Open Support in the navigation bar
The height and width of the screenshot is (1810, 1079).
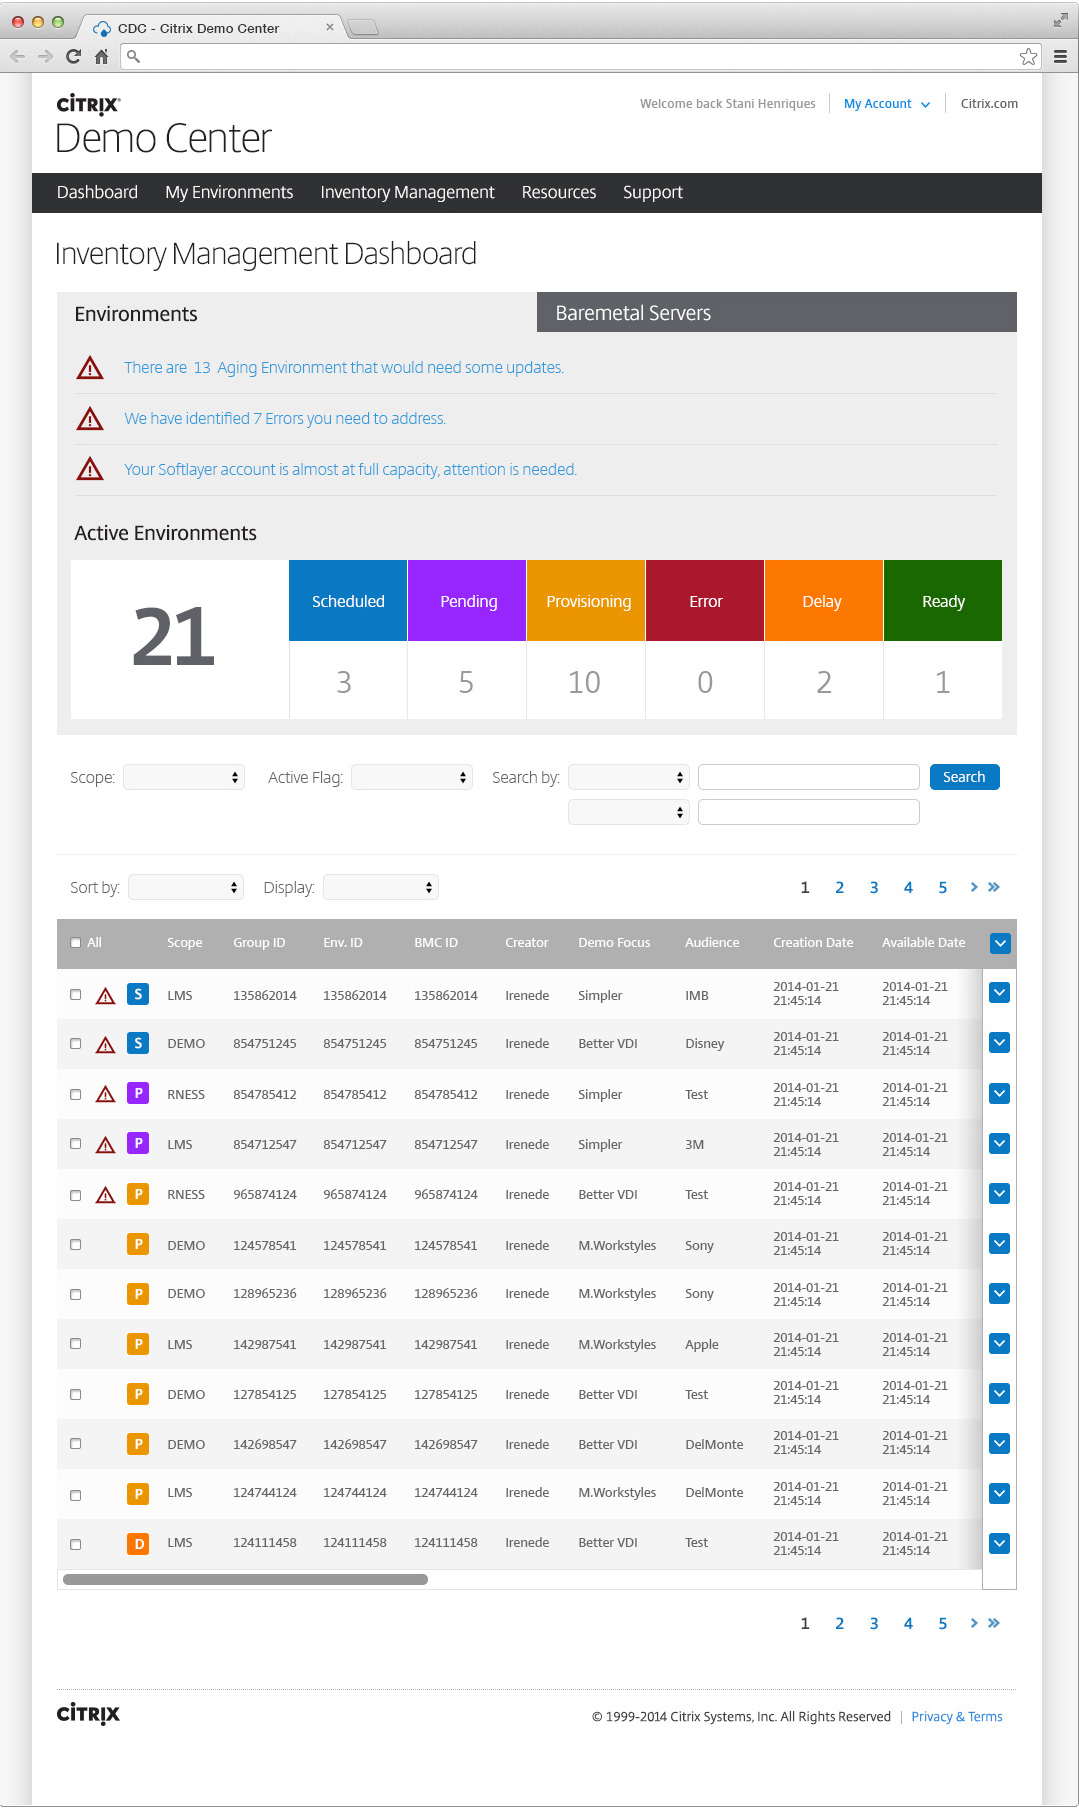pyautogui.click(x=653, y=192)
